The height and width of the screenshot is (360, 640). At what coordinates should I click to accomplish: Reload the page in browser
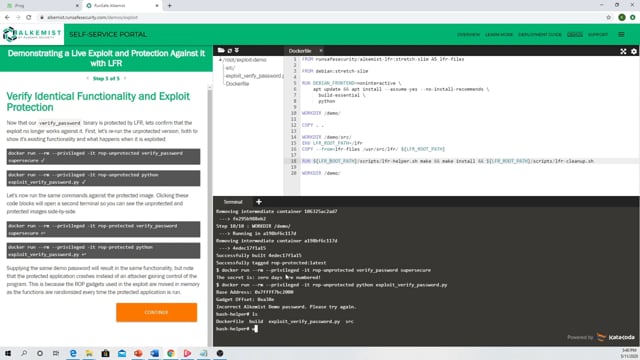(29, 17)
